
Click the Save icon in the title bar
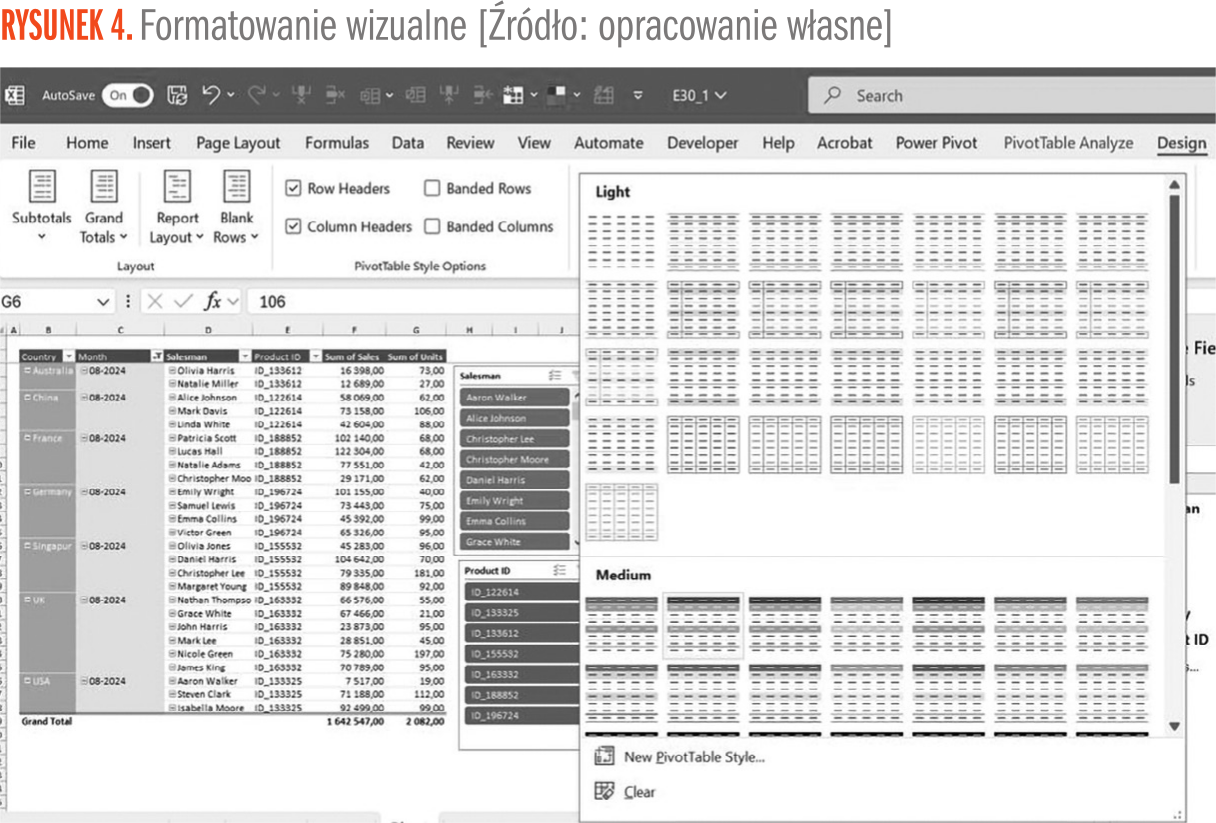(x=177, y=95)
